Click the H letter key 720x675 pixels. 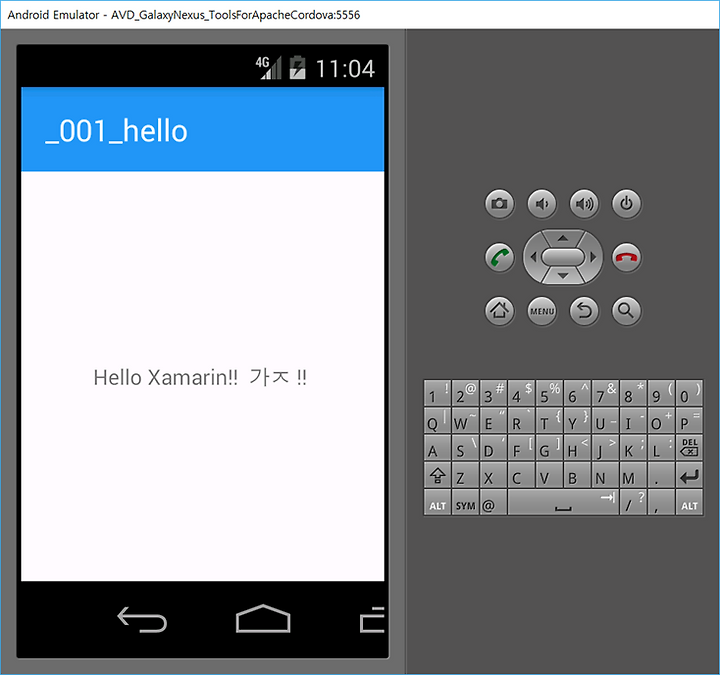pyautogui.click(x=577, y=447)
